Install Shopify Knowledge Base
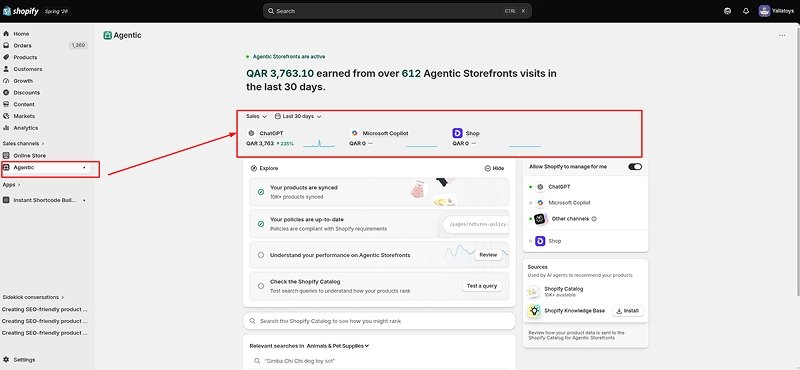This screenshot has width=800, height=370. tap(628, 311)
